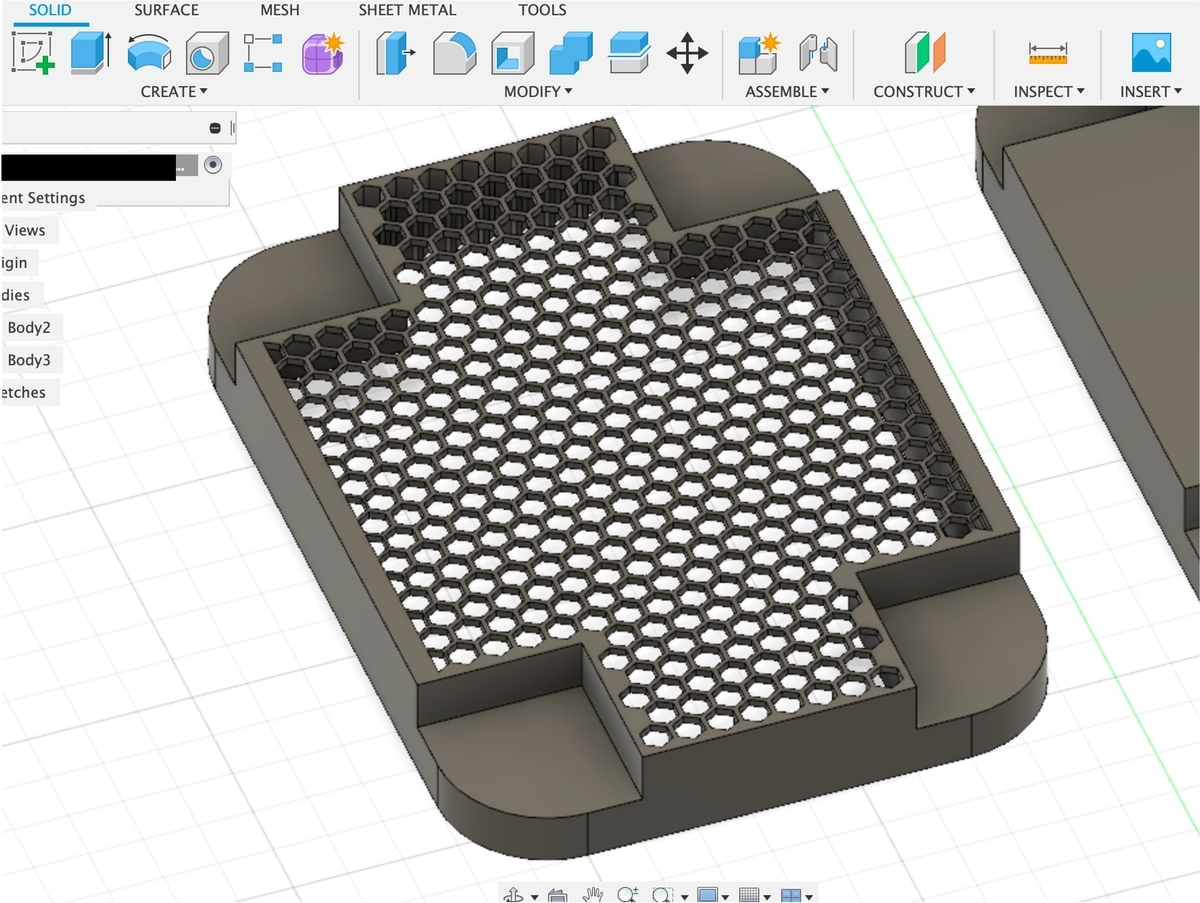Open the Display Settings icon
The width and height of the screenshot is (1200, 903).
click(x=708, y=894)
